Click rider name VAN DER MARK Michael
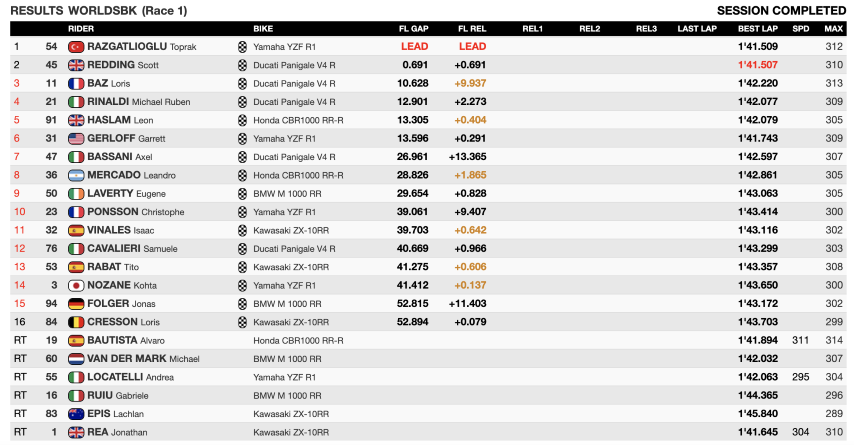854x445 pixels. [143, 359]
